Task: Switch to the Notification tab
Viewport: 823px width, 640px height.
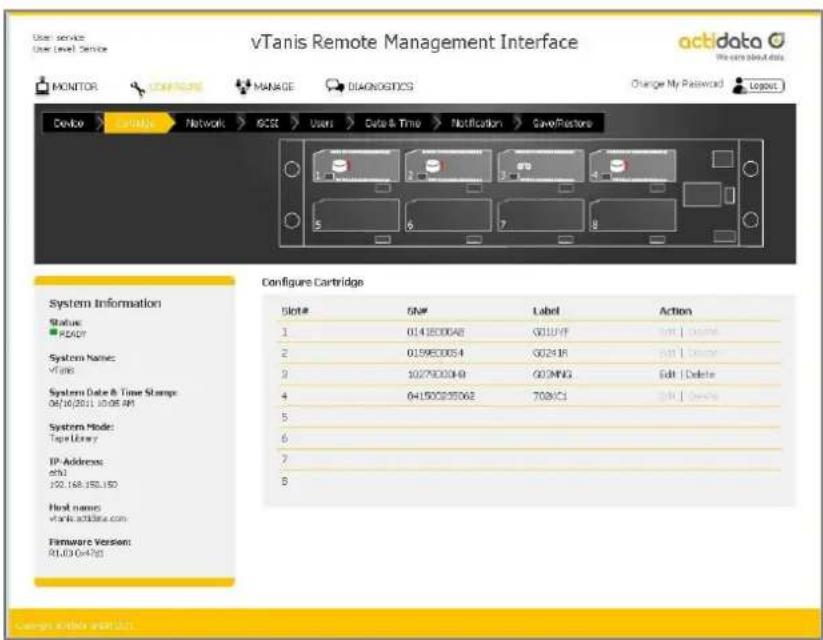Action: 477,123
